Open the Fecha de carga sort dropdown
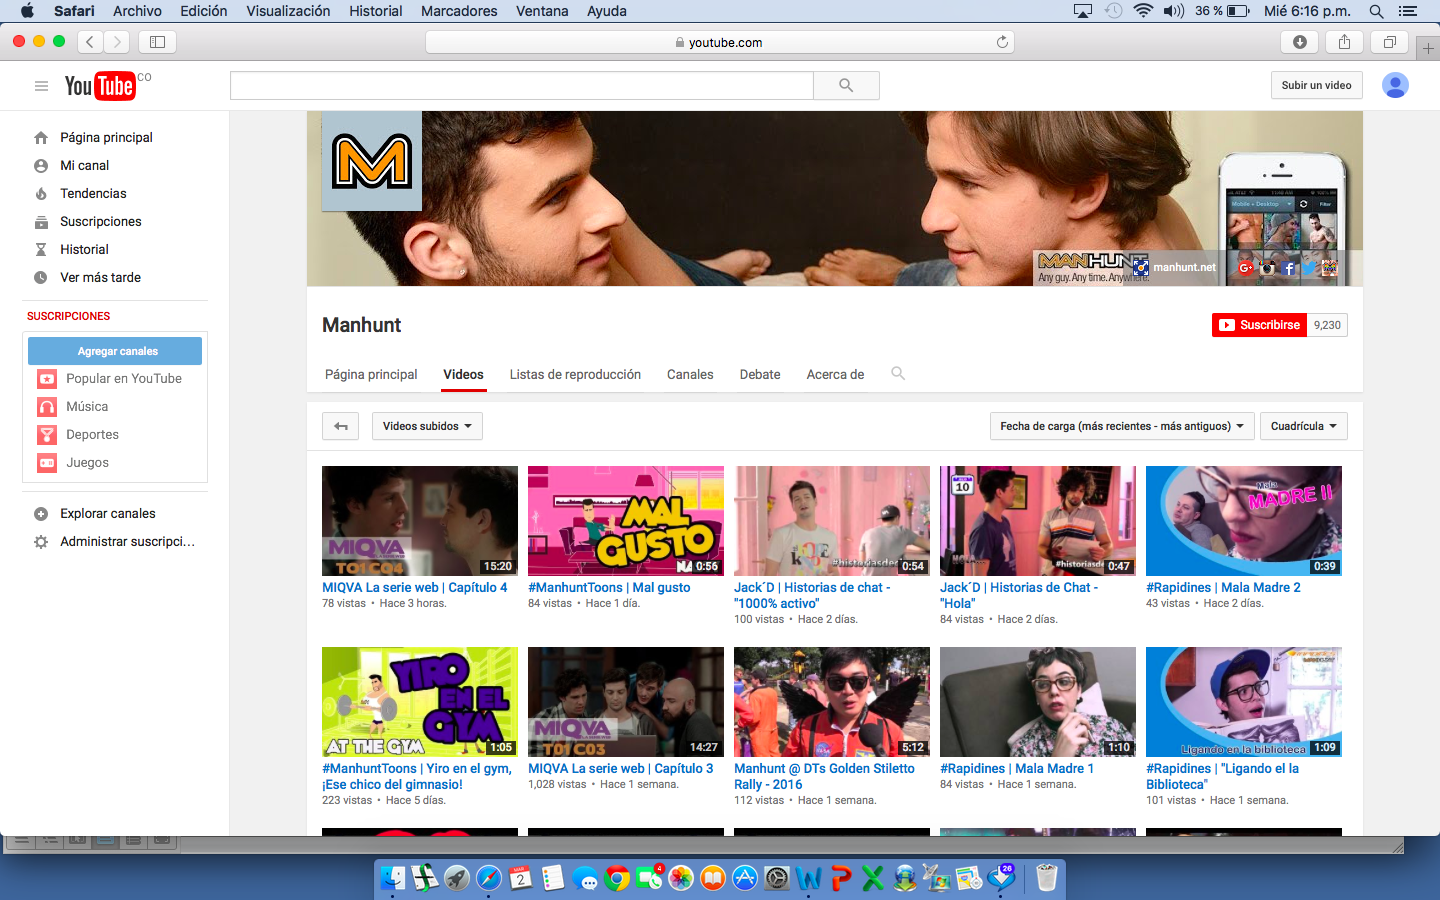 click(x=1122, y=426)
